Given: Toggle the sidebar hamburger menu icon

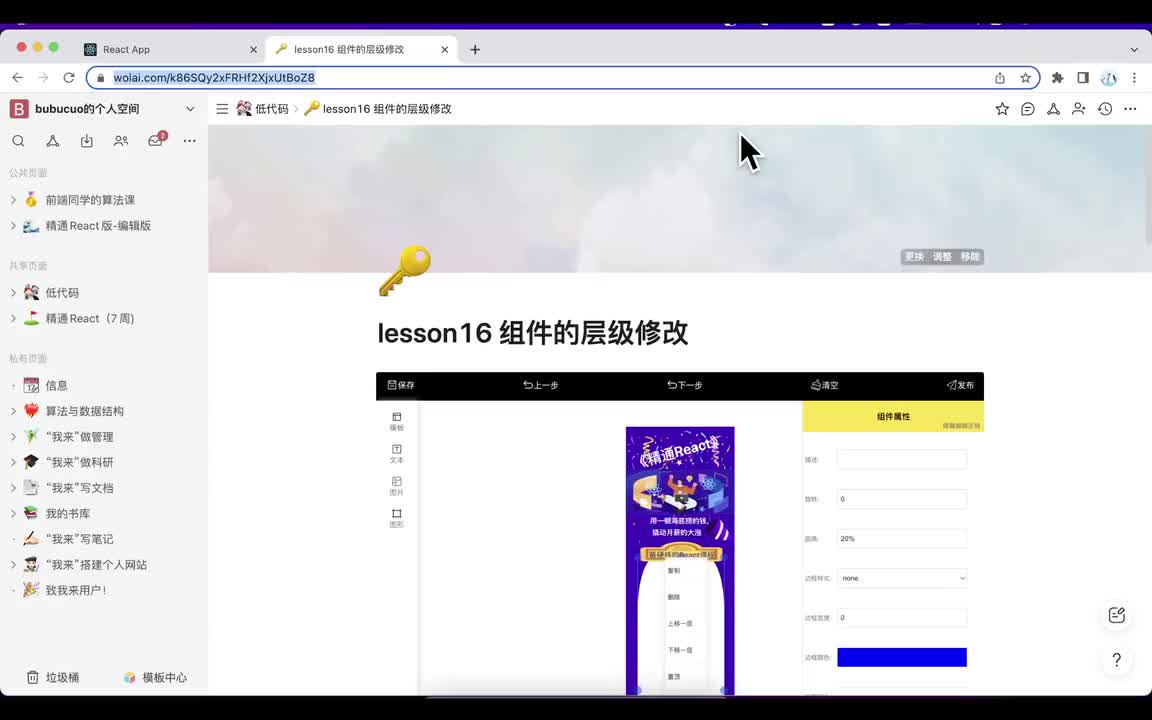Looking at the screenshot, I should (222, 109).
